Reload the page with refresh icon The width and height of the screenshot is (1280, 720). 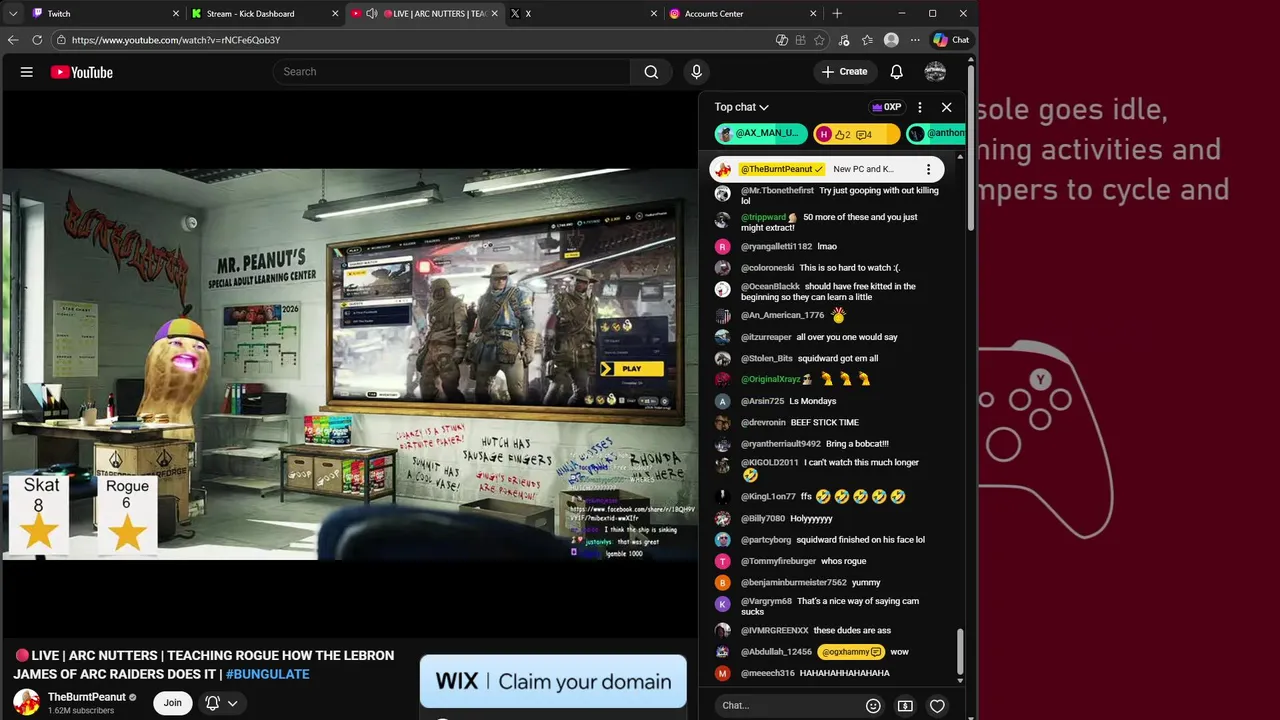tap(37, 40)
